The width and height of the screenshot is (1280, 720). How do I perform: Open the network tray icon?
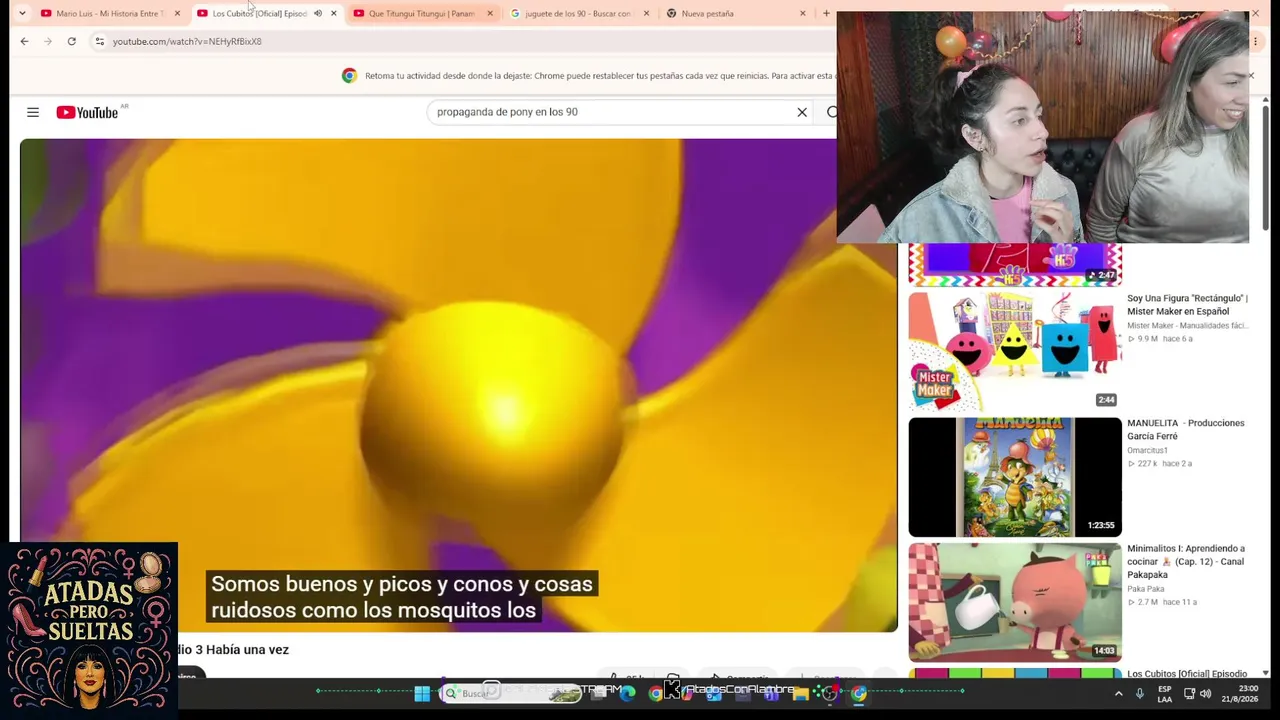click(1189, 693)
